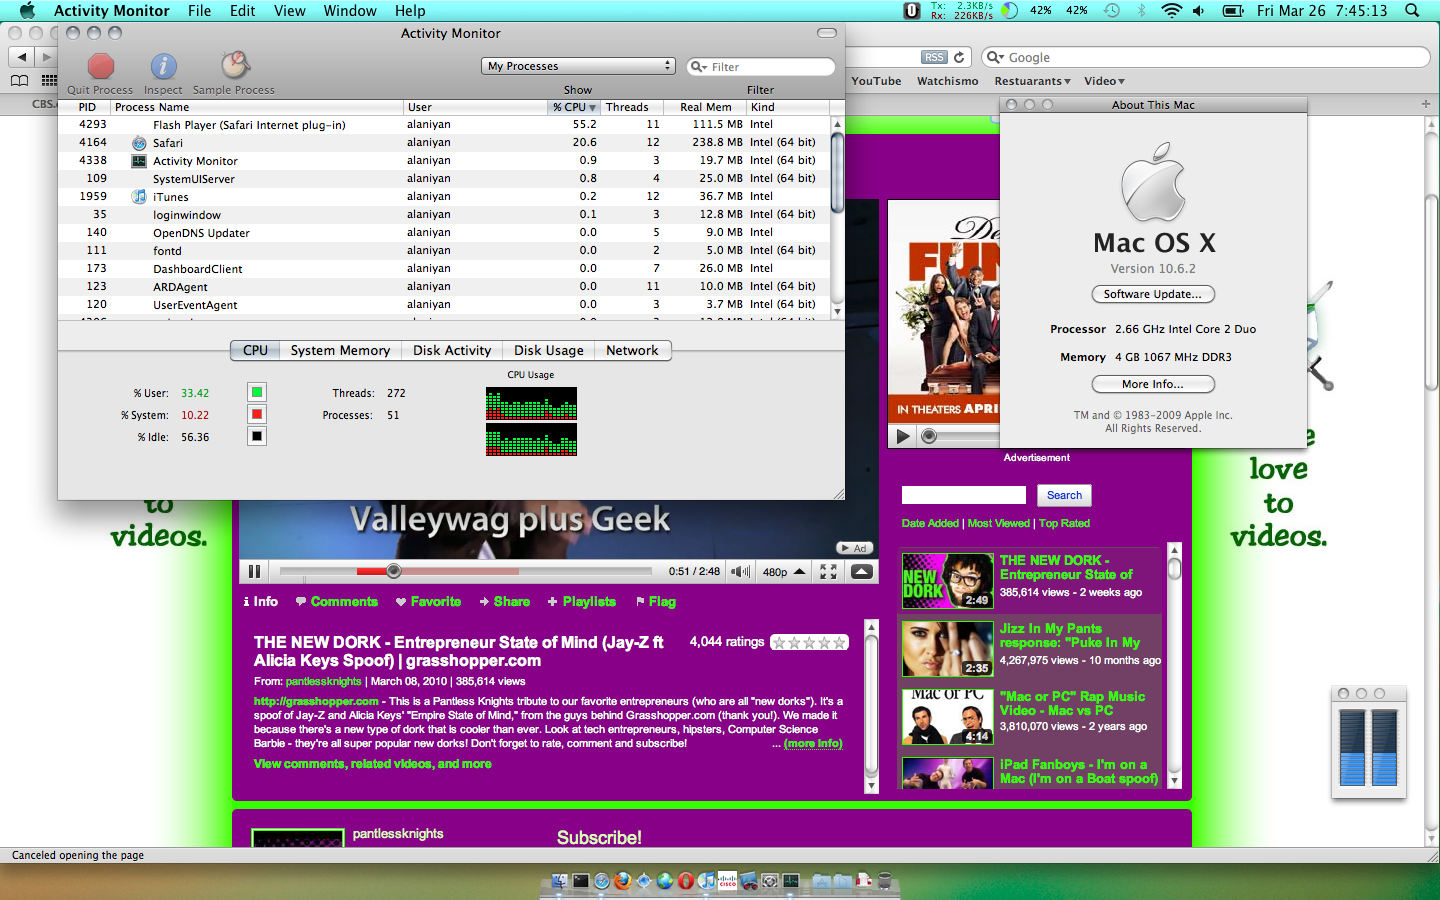Open the grasshopper.com link in description

click(316, 701)
